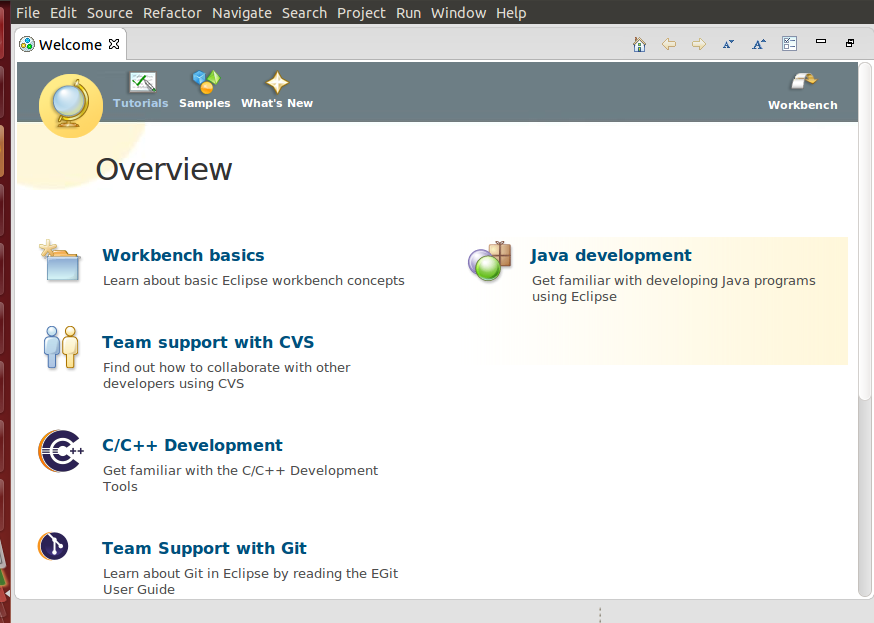
Task: Open the Project menu
Action: pyautogui.click(x=361, y=13)
